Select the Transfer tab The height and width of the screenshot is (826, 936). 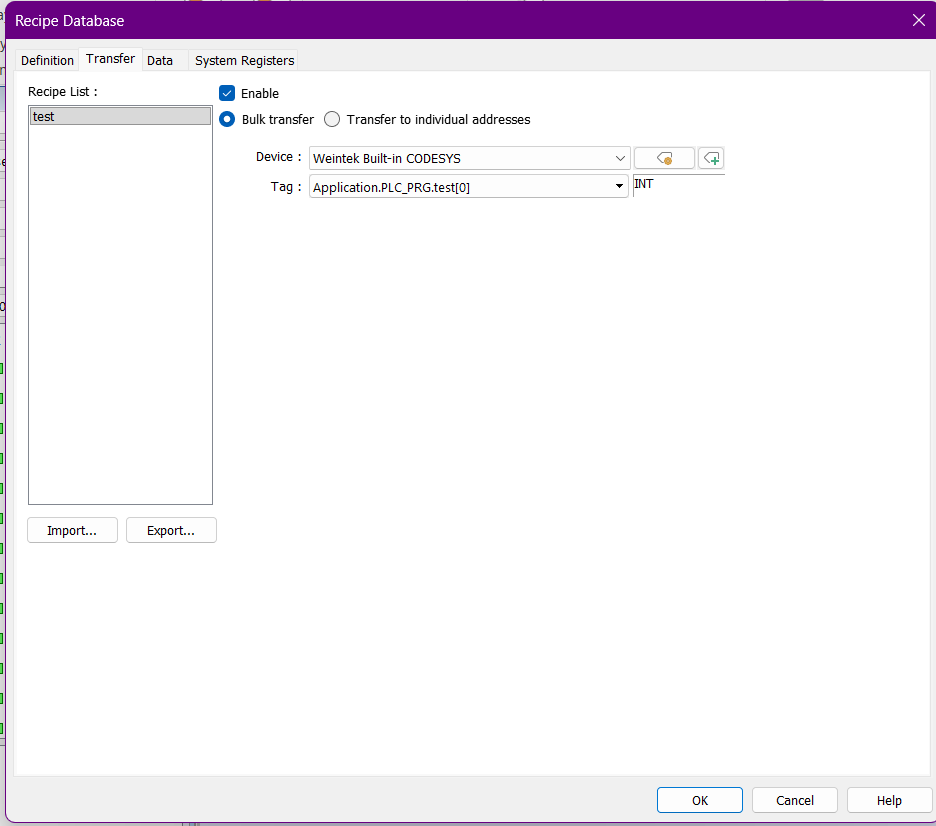coord(110,59)
